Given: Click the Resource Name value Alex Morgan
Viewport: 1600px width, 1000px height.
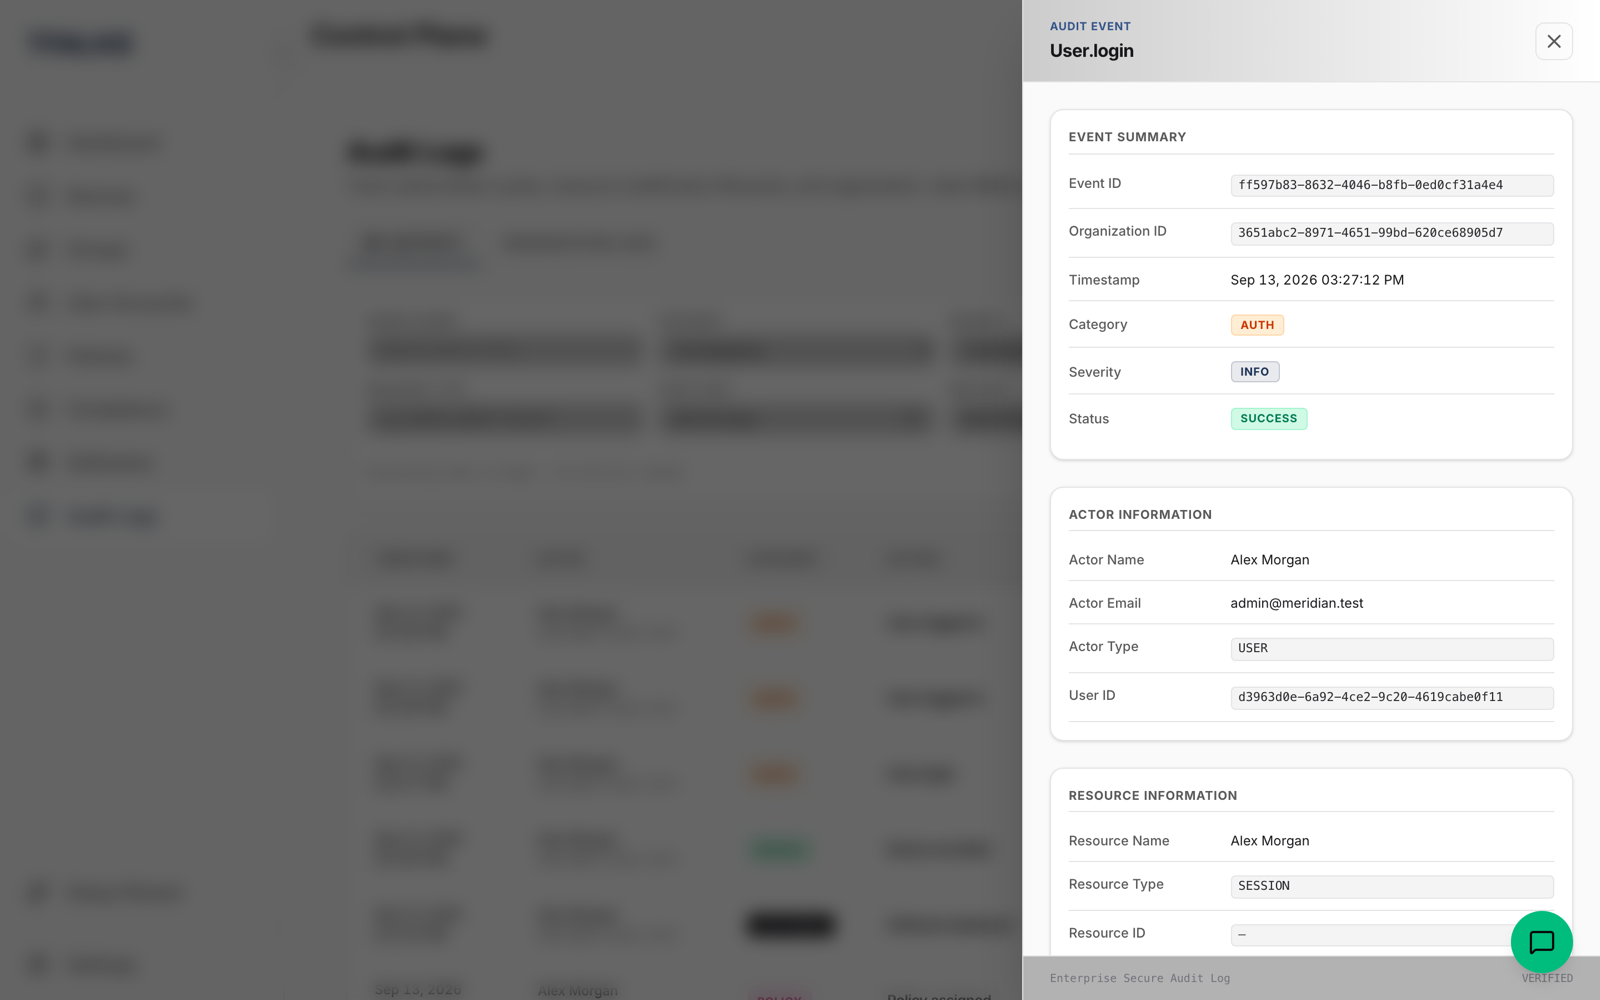Looking at the screenshot, I should (1269, 841).
